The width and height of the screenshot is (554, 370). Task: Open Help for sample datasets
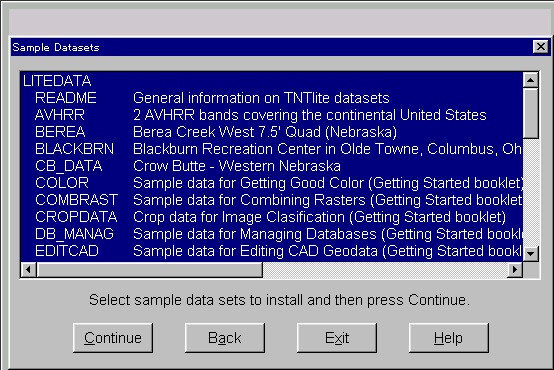click(449, 338)
